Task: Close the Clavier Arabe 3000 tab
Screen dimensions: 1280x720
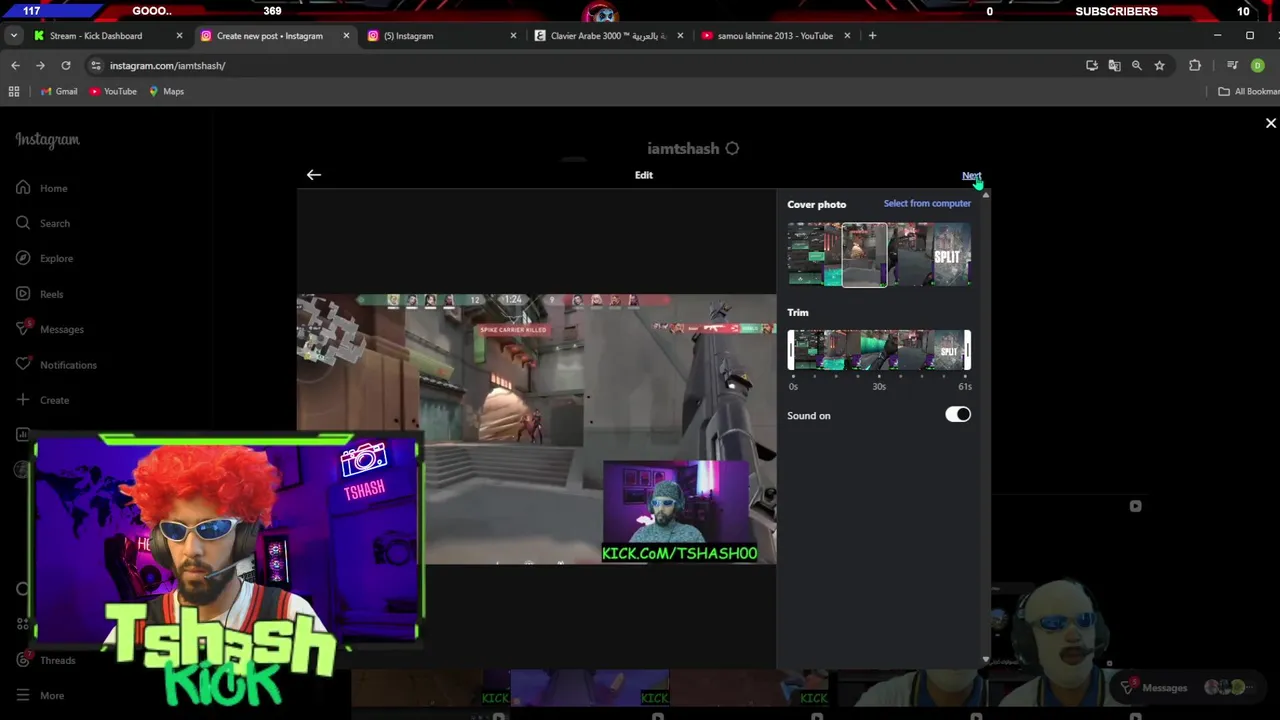Action: pos(680,36)
